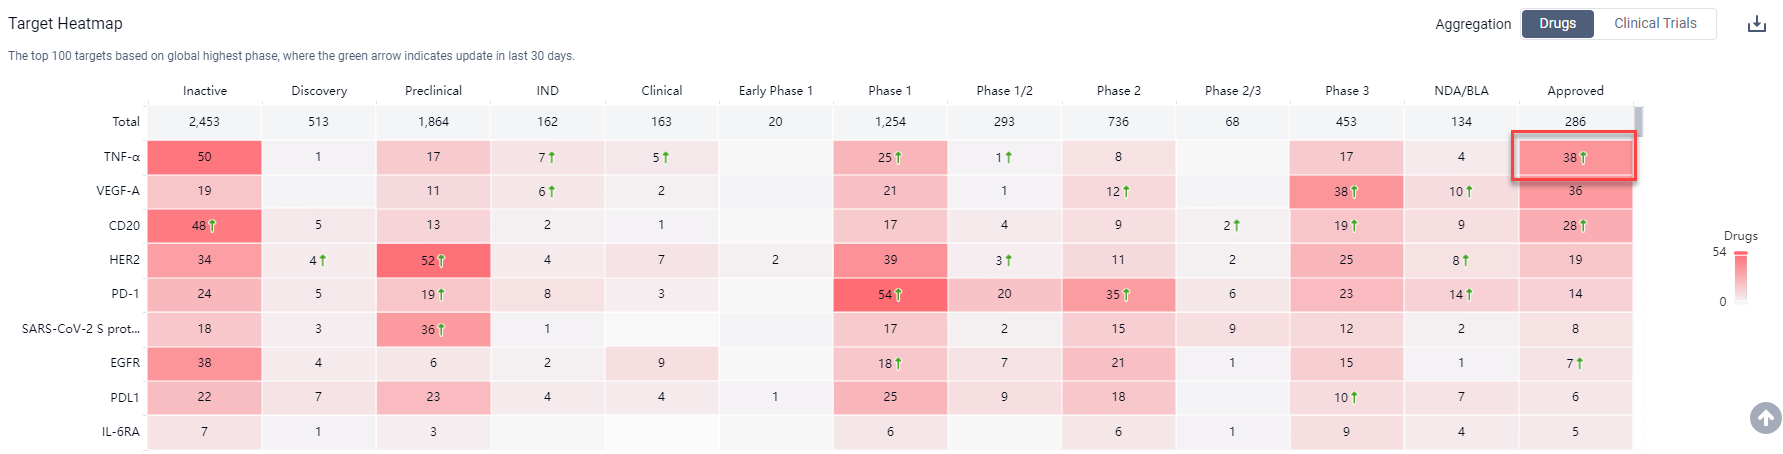Click the HER2 Preclinical cell showing 52

point(433,260)
